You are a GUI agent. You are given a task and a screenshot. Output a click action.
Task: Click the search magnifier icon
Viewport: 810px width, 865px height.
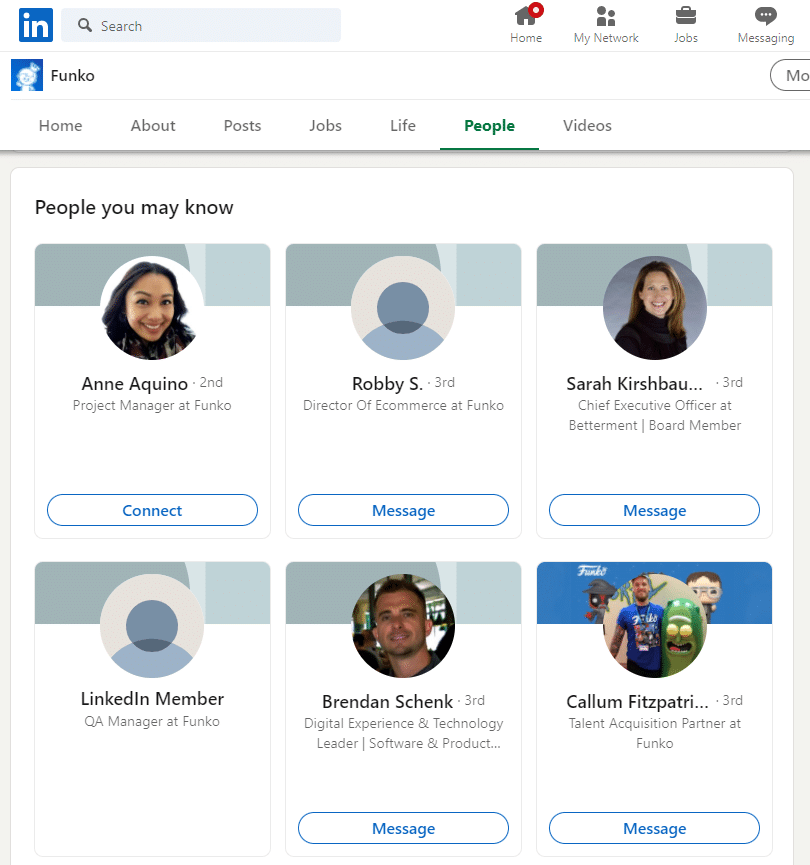coord(84,25)
